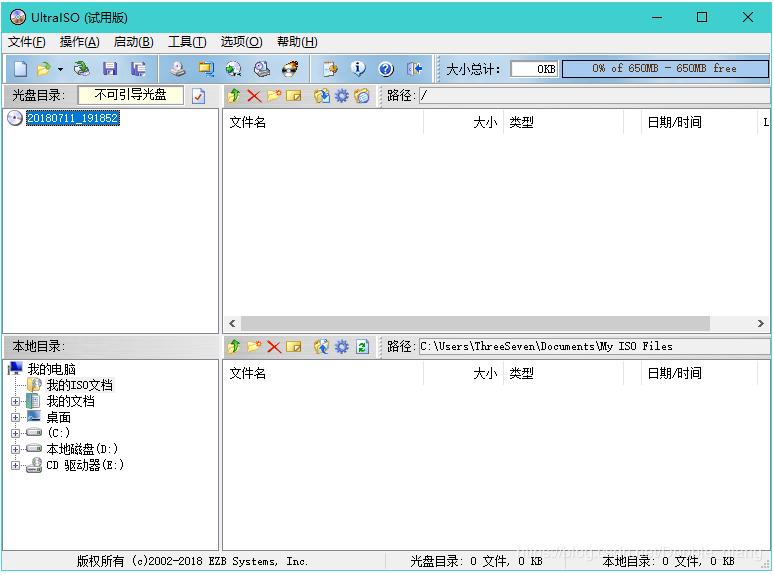Open the 工具(T) menu

187,42
